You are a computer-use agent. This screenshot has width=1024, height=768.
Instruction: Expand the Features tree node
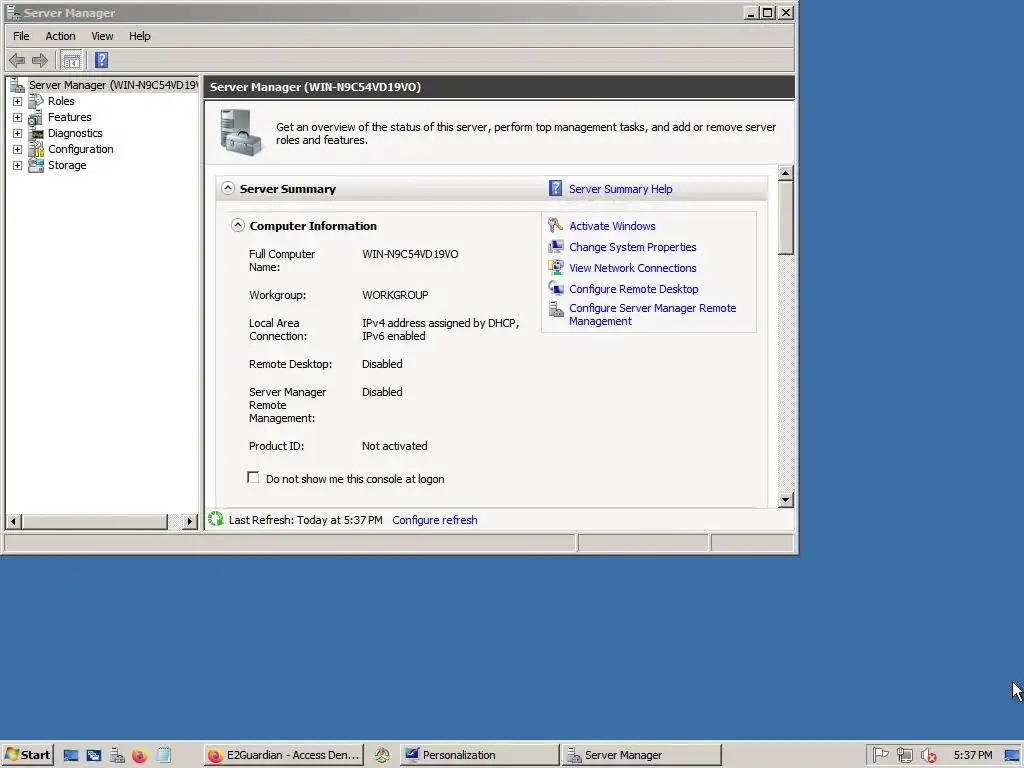point(18,118)
